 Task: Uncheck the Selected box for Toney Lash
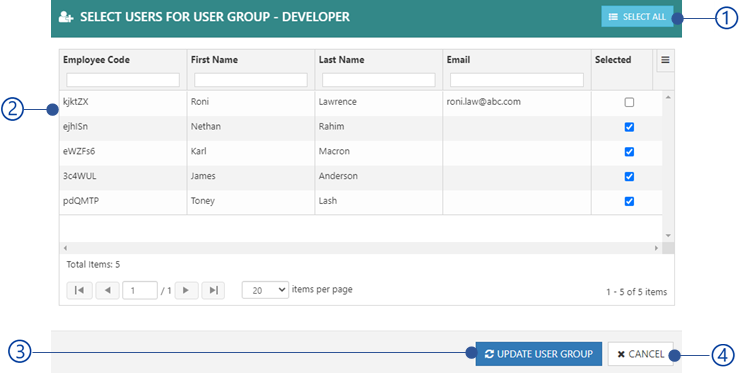coord(629,201)
